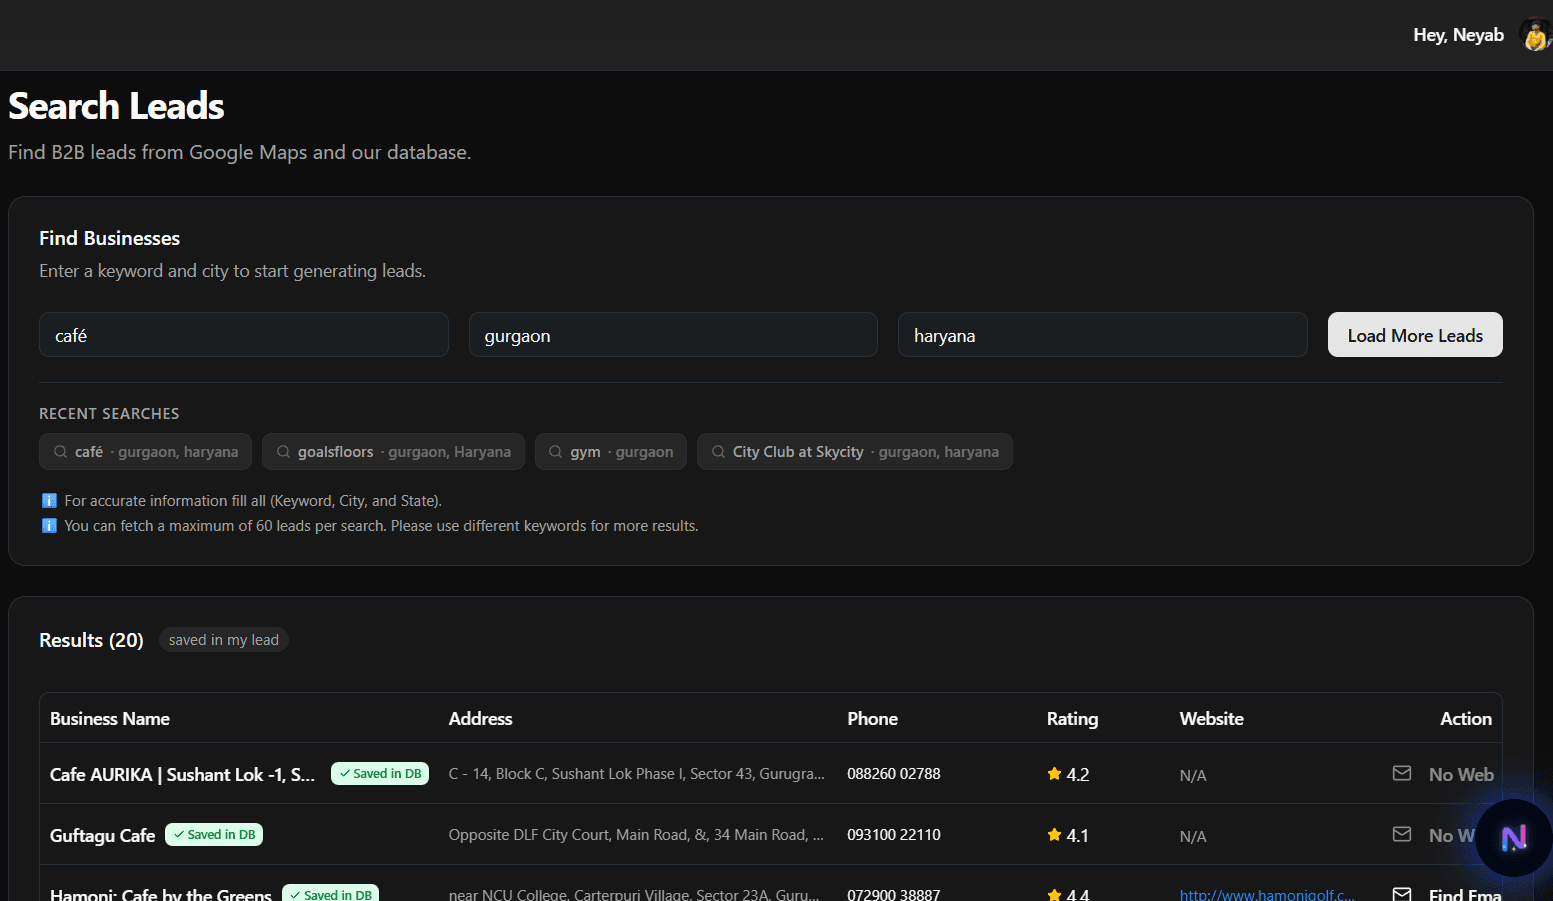Click N/A website cell of Cafe AURIKA

point(1193,776)
